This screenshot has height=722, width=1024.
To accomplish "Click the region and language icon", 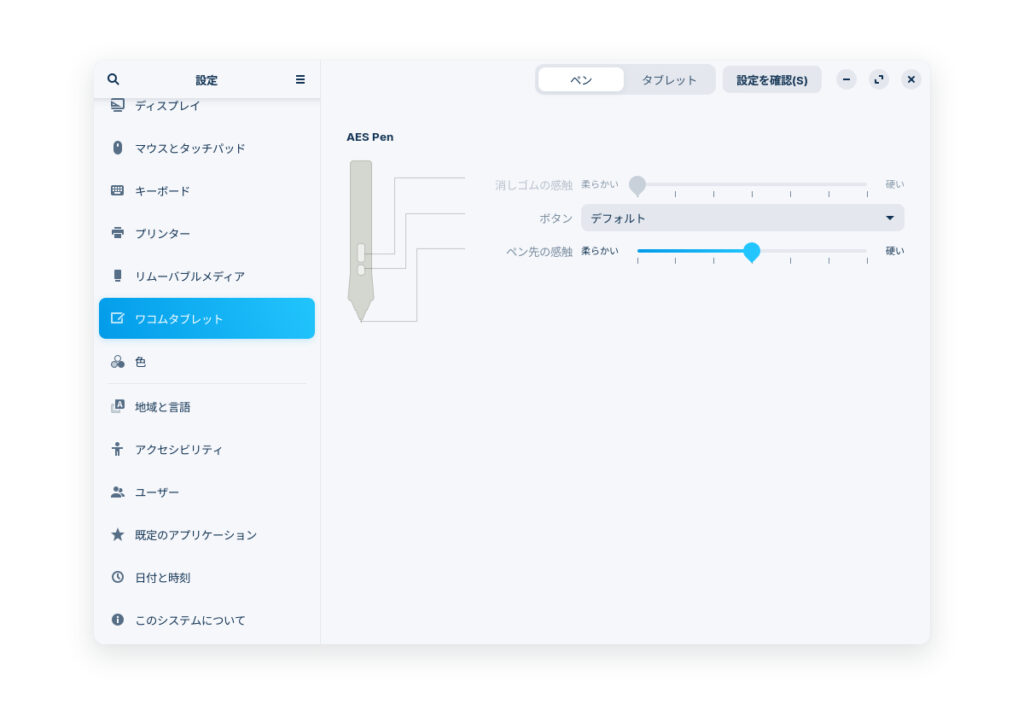I will point(118,406).
